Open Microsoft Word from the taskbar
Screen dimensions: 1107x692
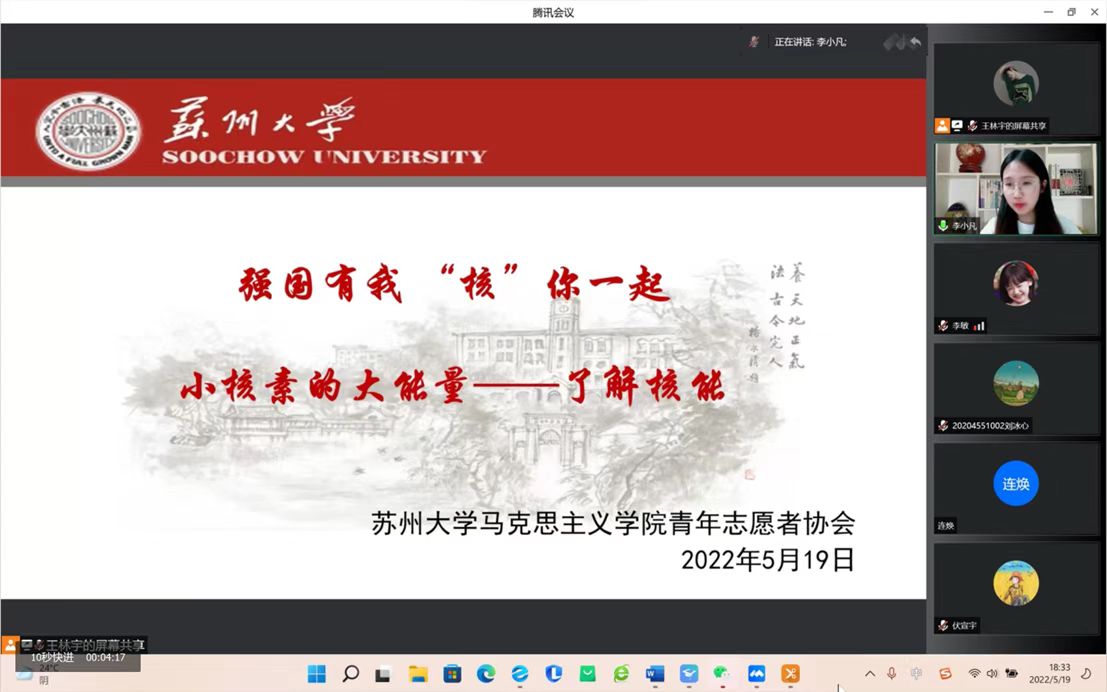tap(655, 674)
